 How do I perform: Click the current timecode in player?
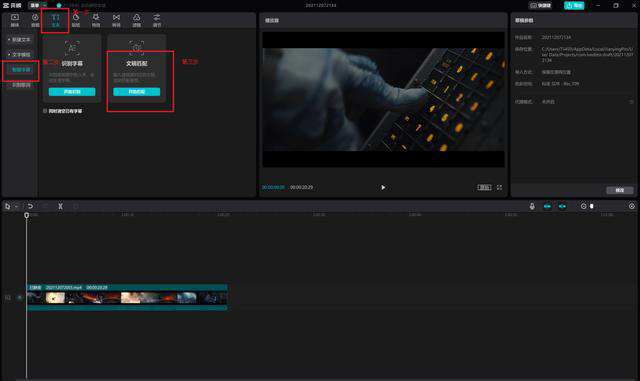[x=273, y=187]
